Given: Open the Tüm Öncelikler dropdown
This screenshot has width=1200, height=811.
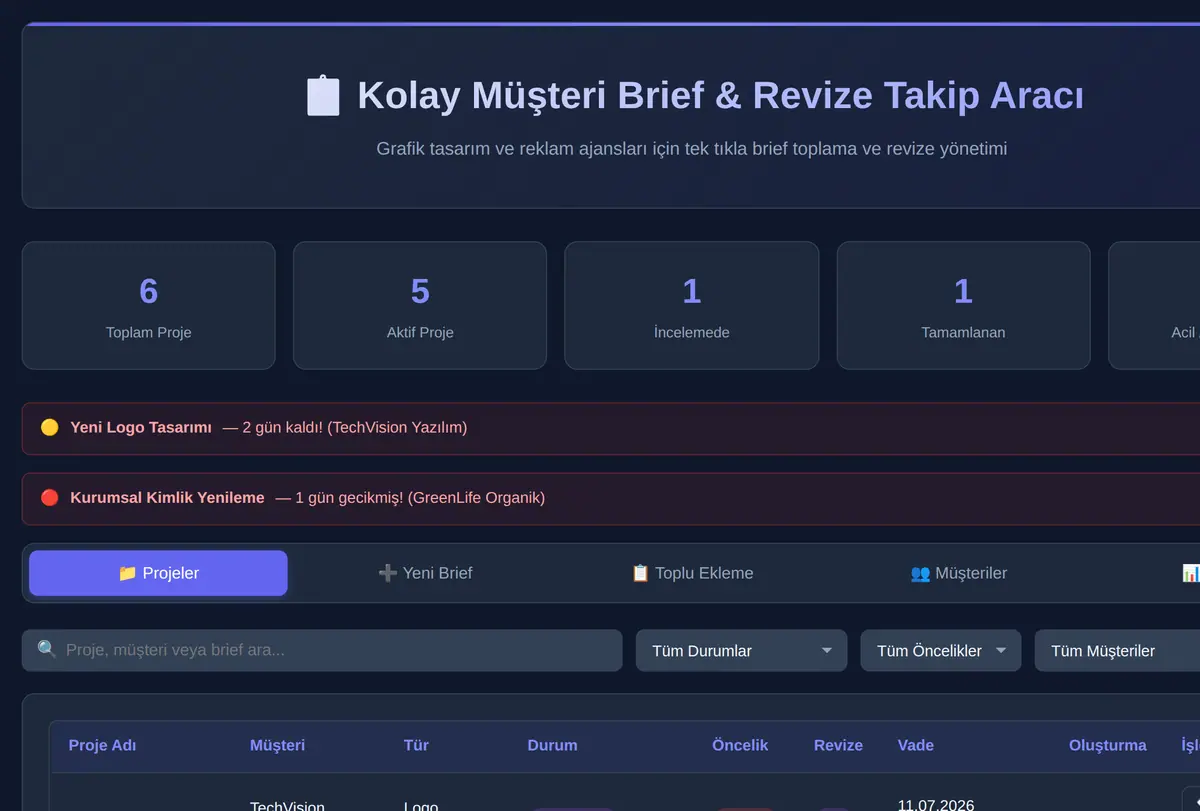Looking at the screenshot, I should [941, 650].
